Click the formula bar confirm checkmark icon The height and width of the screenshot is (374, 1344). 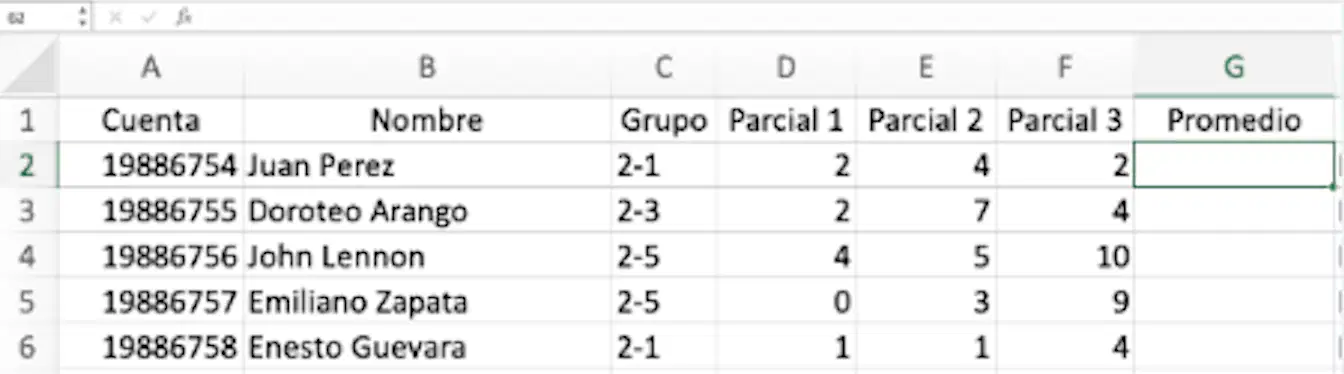click(x=148, y=17)
